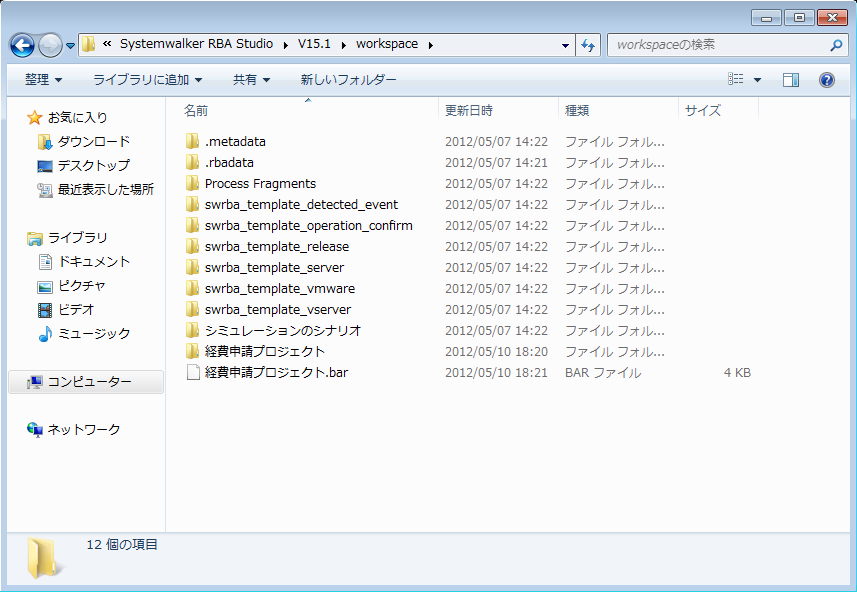Click the folder icon of swrba_template_operation_confirm
857x592 pixels.
tap(192, 225)
